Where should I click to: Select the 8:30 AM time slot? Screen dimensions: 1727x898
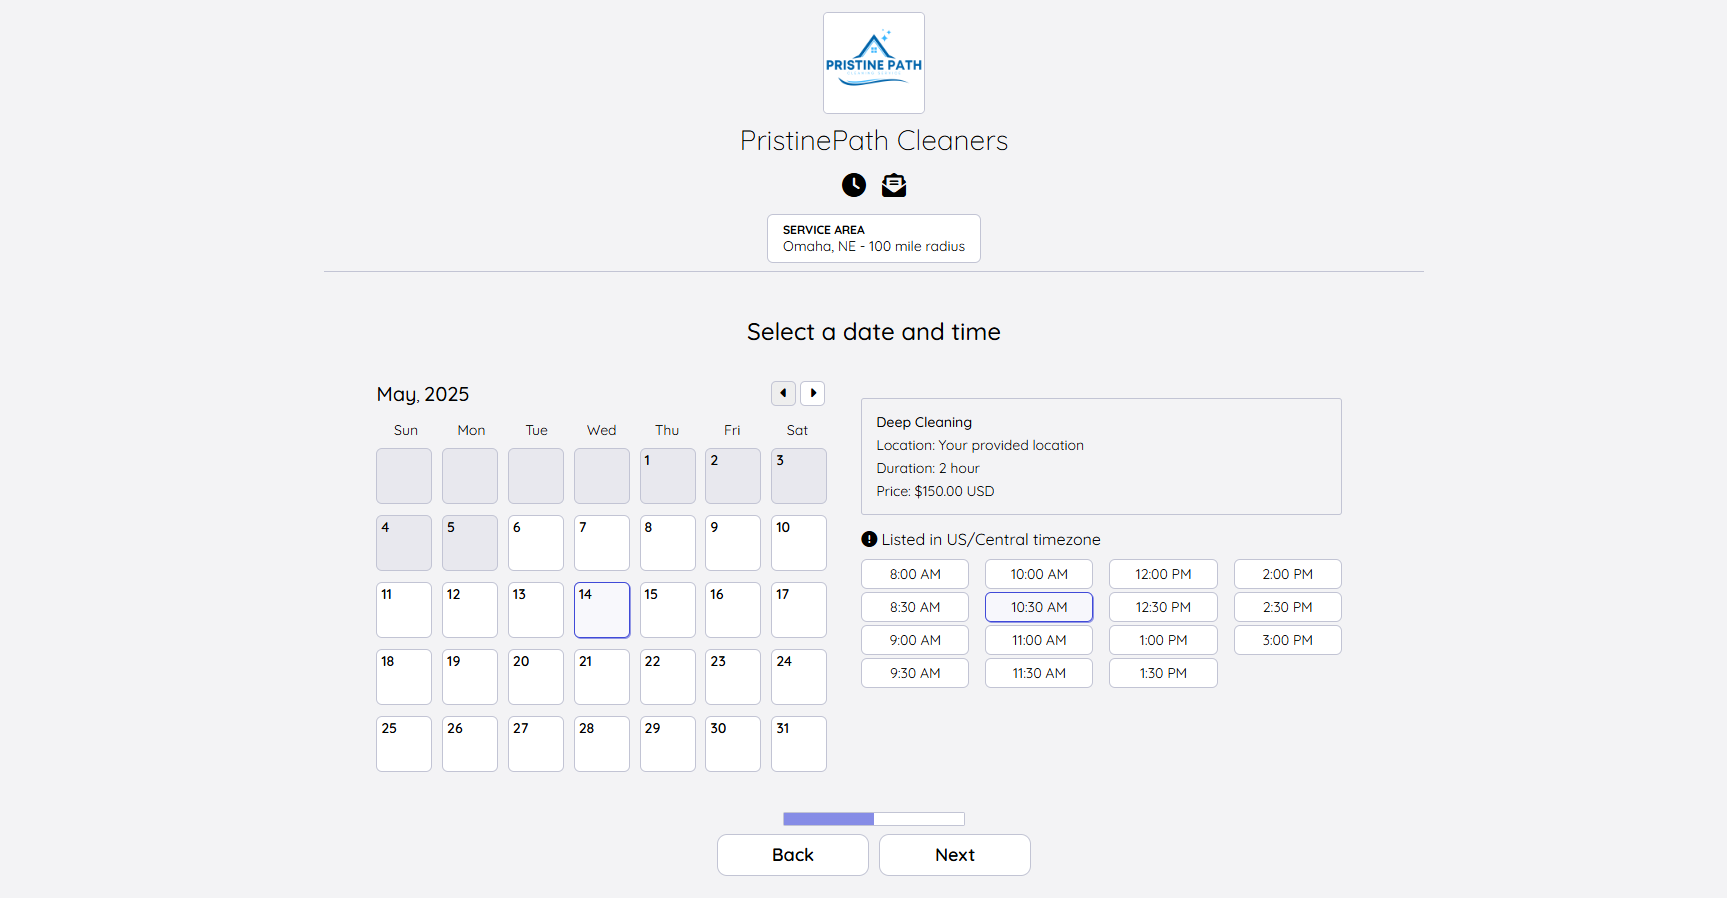(915, 607)
